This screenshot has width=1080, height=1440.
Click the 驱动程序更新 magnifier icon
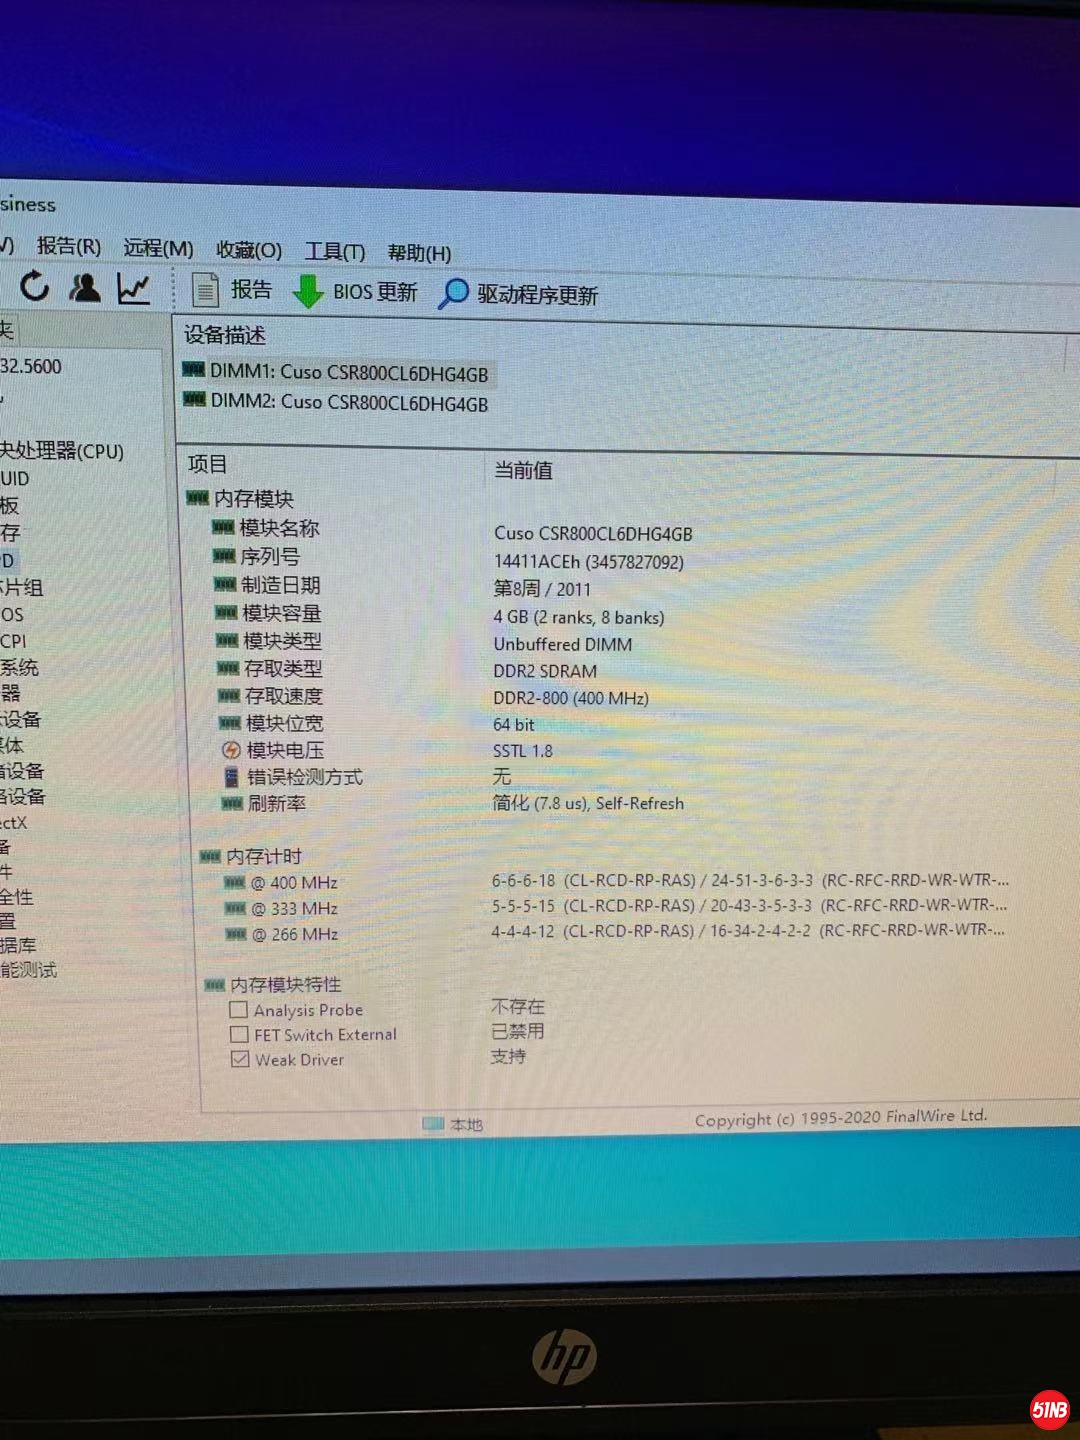pyautogui.click(x=453, y=294)
